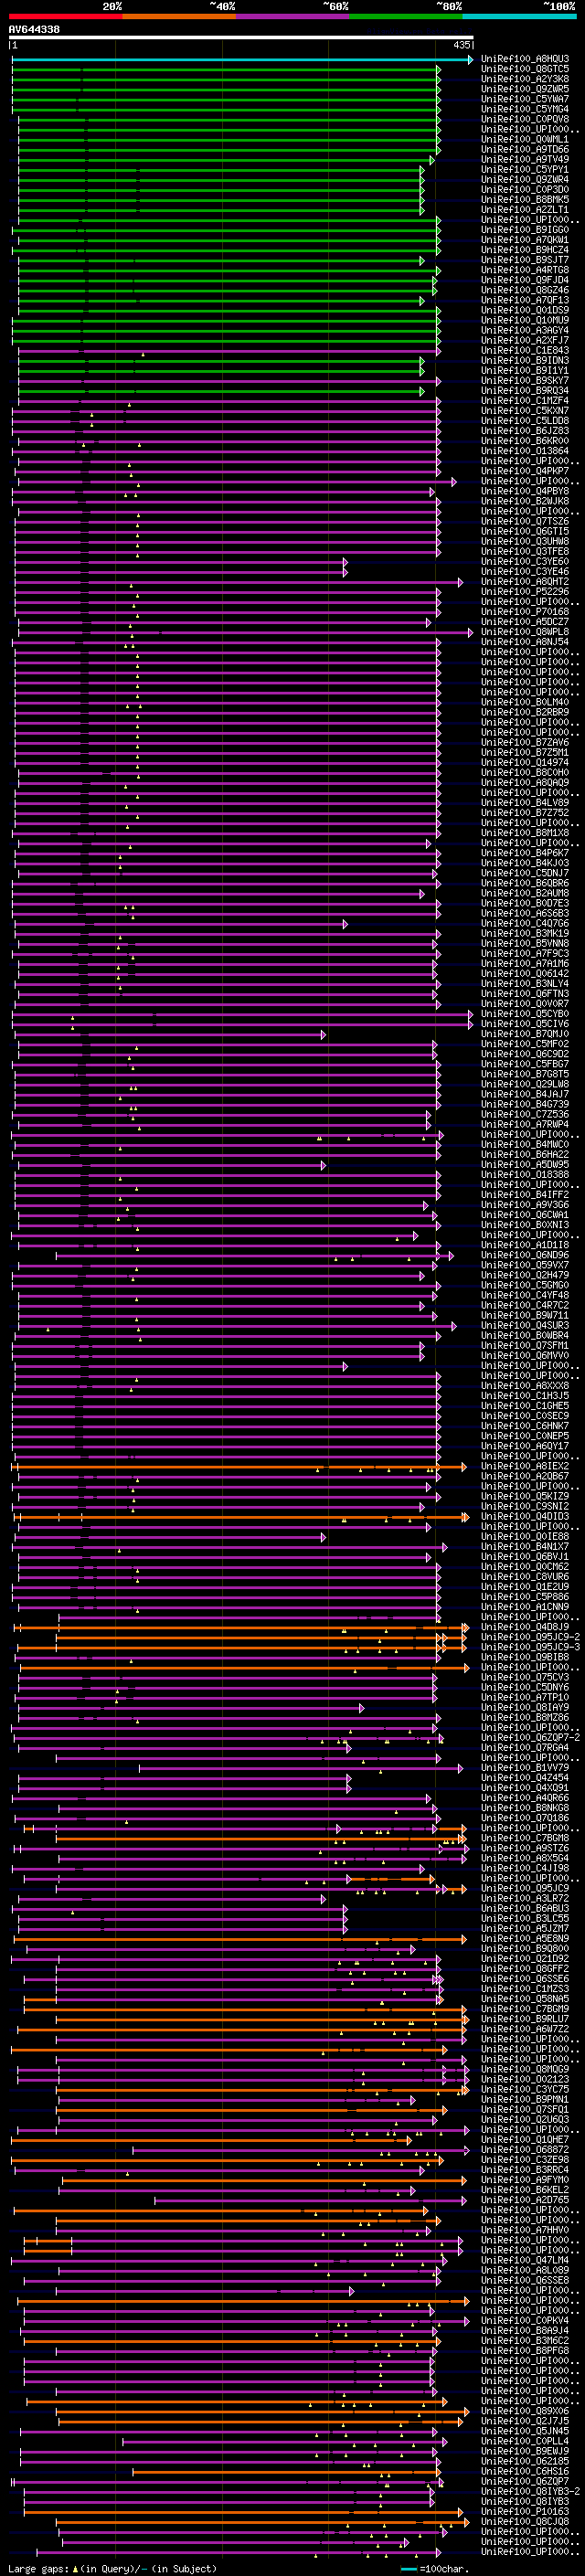Click UniRef100_B0LM40
This screenshot has height=2576, width=585.
525,702
